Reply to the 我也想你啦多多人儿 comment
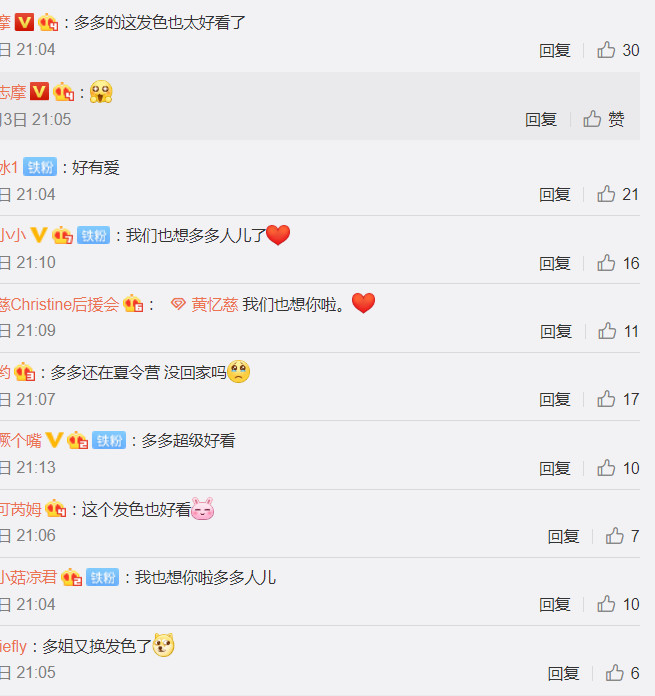 click(x=555, y=604)
